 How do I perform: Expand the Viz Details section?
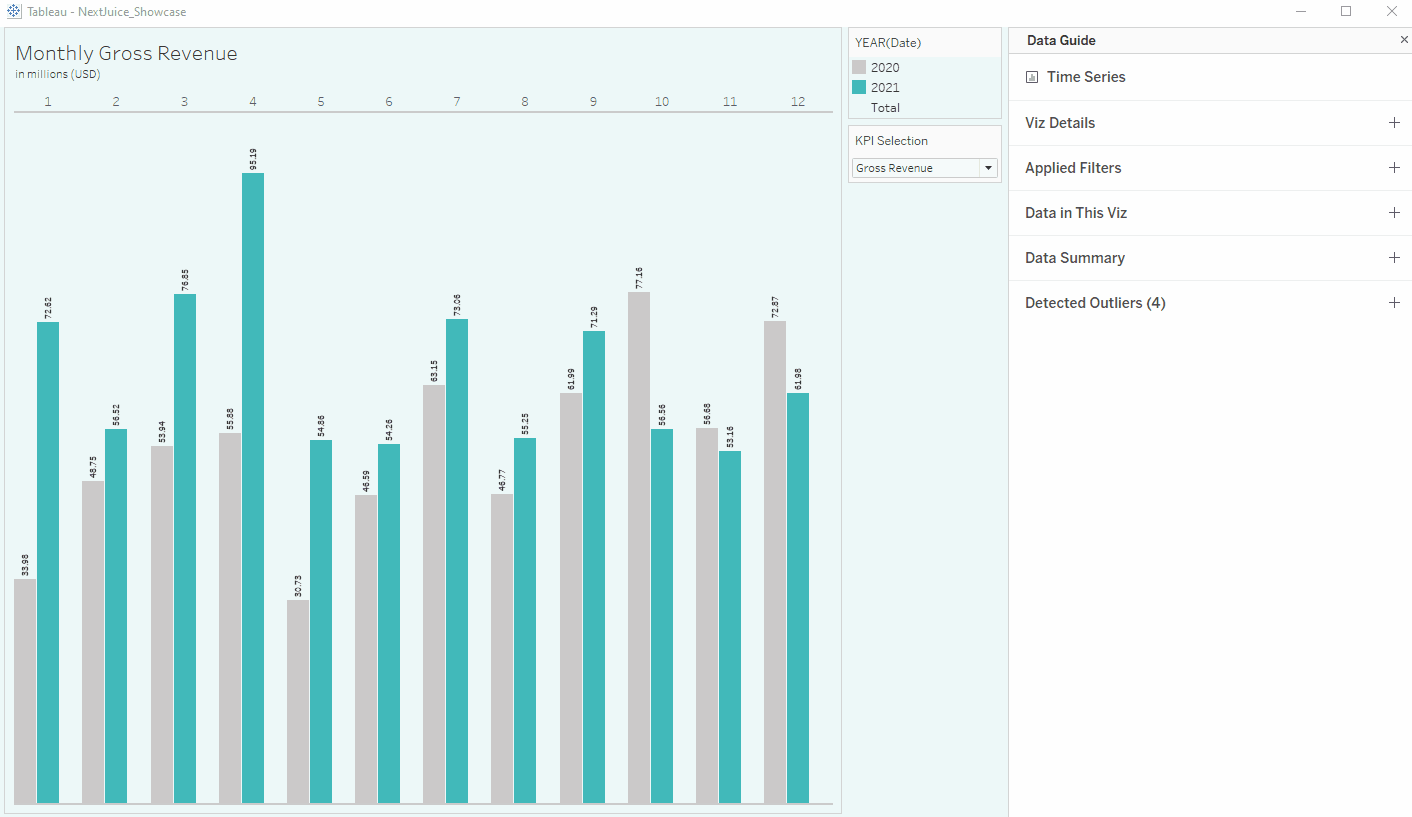1395,122
